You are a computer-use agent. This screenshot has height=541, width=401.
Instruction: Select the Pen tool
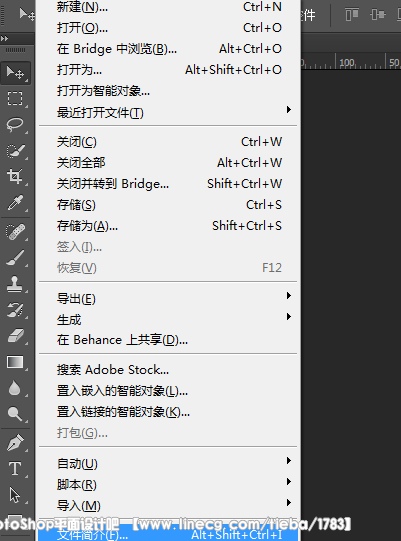(x=15, y=443)
